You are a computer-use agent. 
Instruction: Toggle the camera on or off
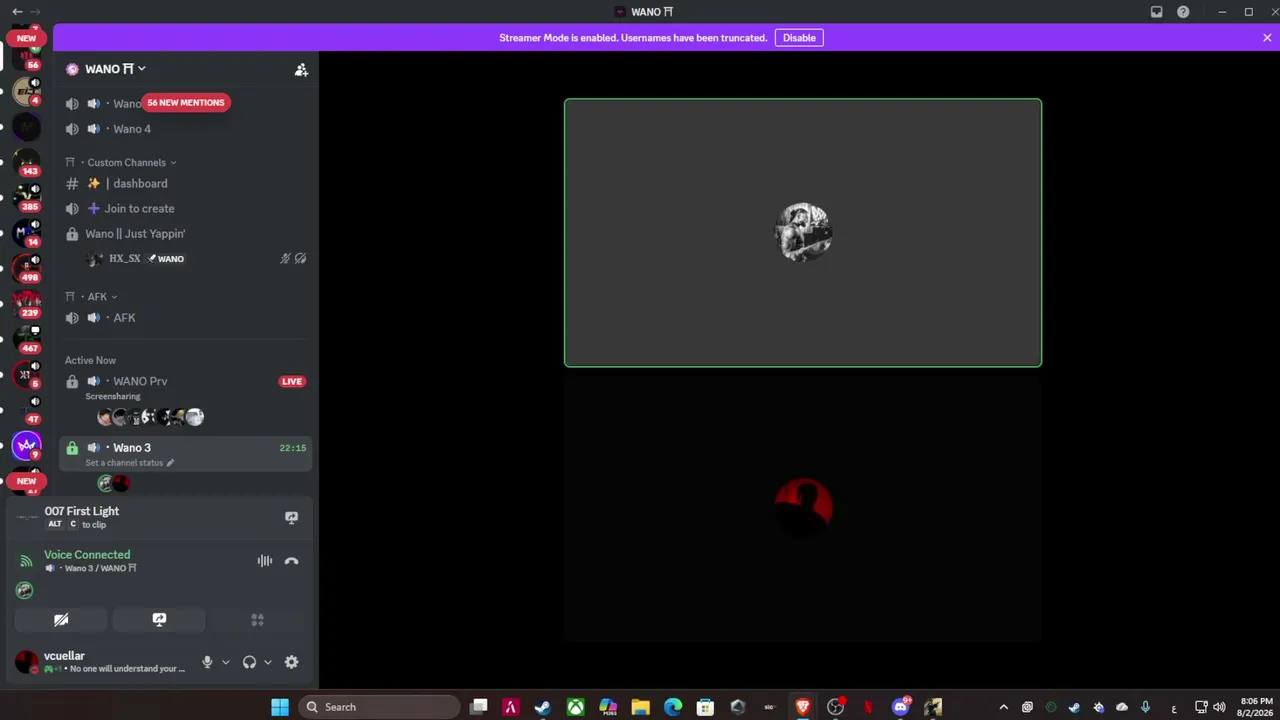(x=61, y=620)
